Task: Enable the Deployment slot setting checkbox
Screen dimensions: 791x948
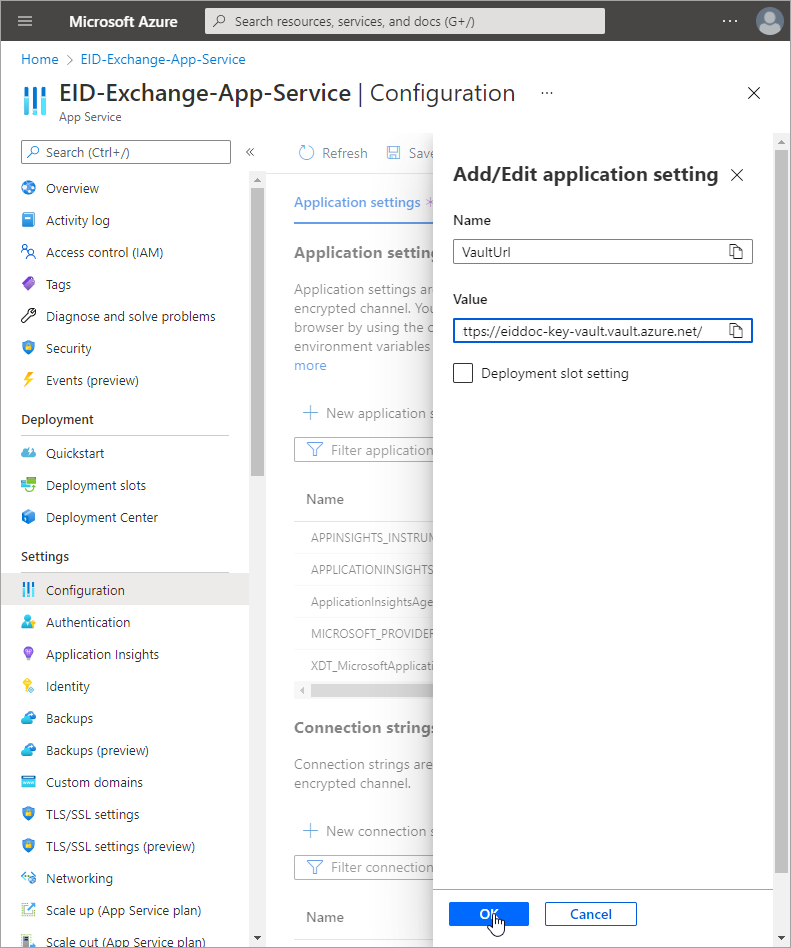Action: click(463, 373)
